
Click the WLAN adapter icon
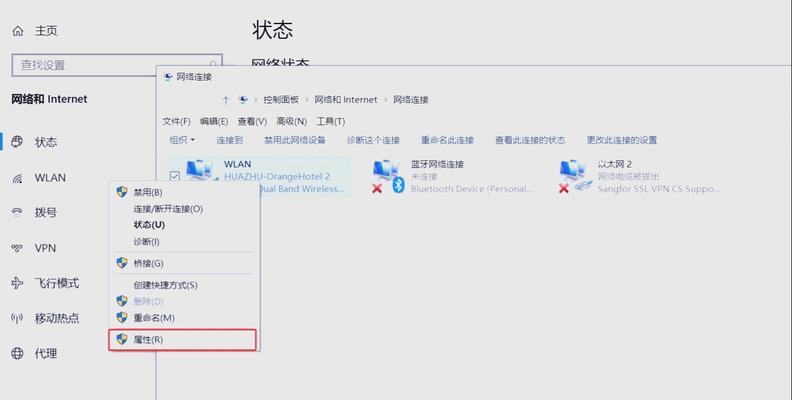pos(200,170)
